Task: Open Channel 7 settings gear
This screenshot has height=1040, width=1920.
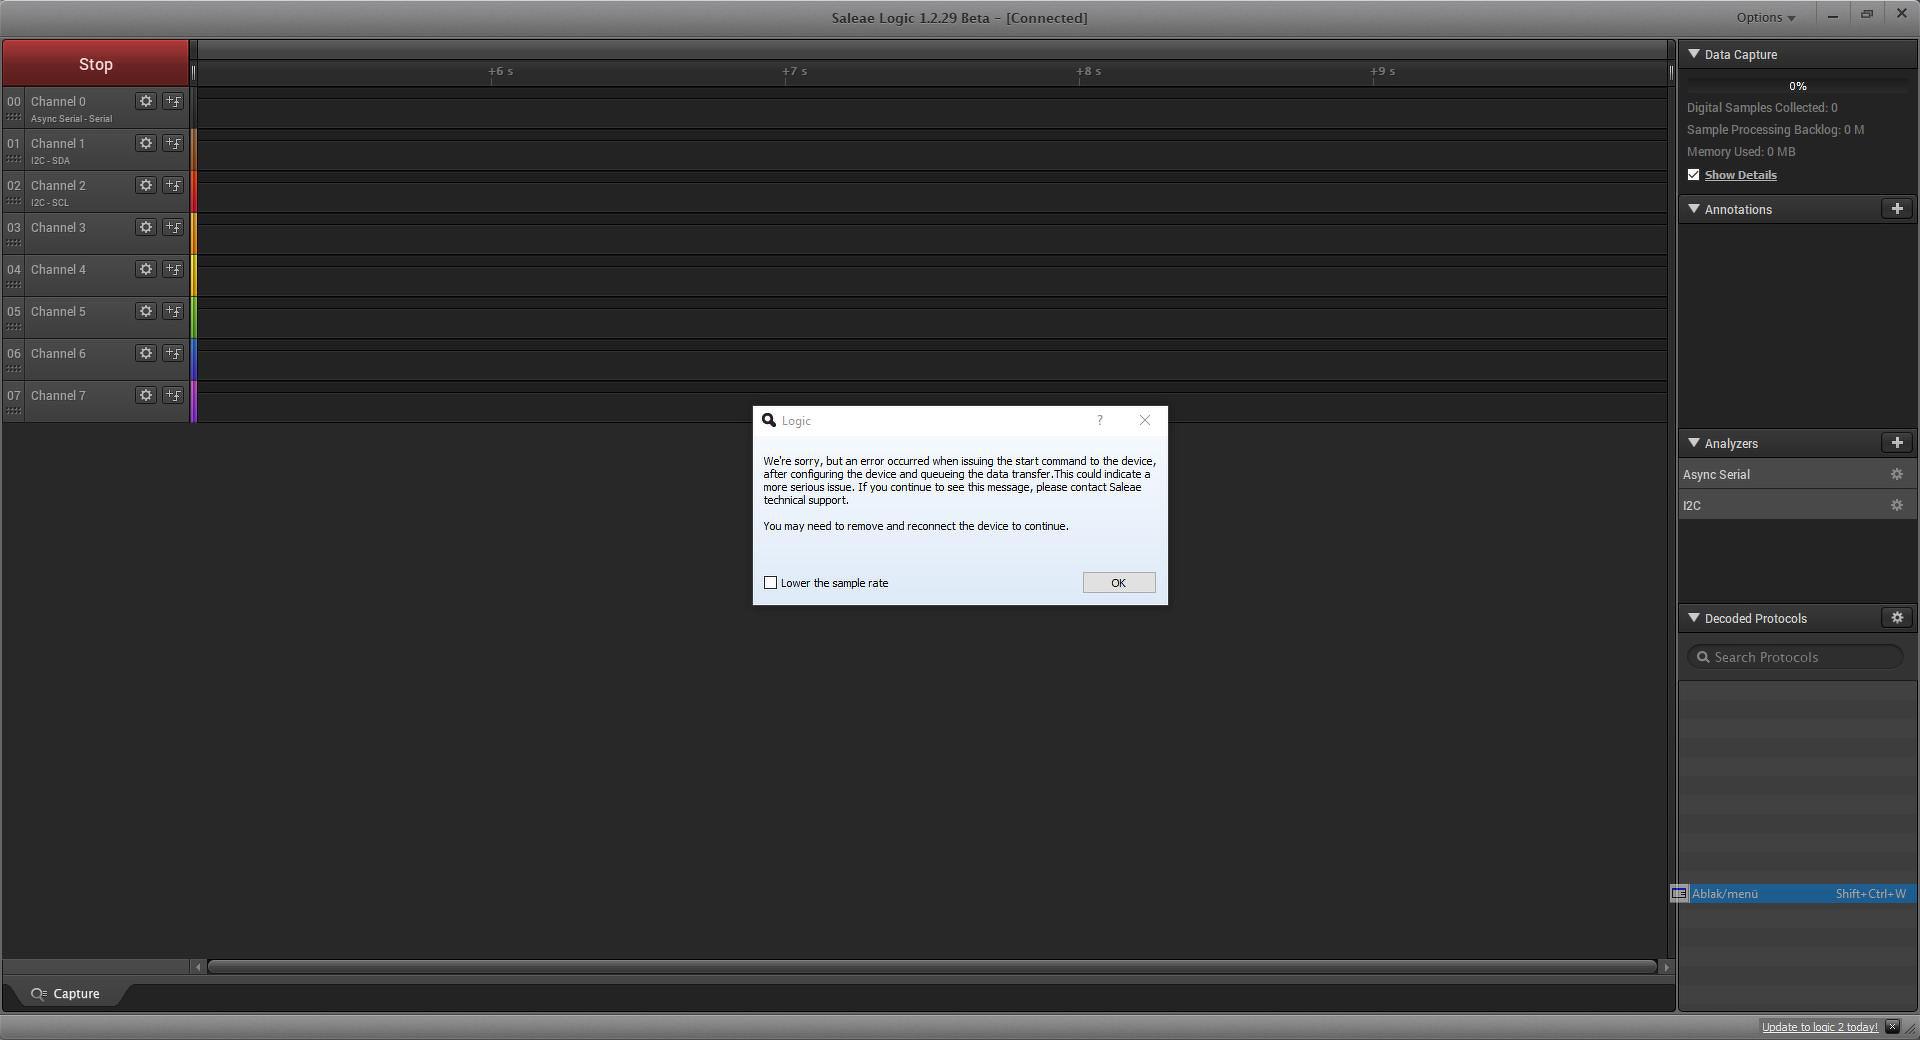Action: [x=146, y=395]
